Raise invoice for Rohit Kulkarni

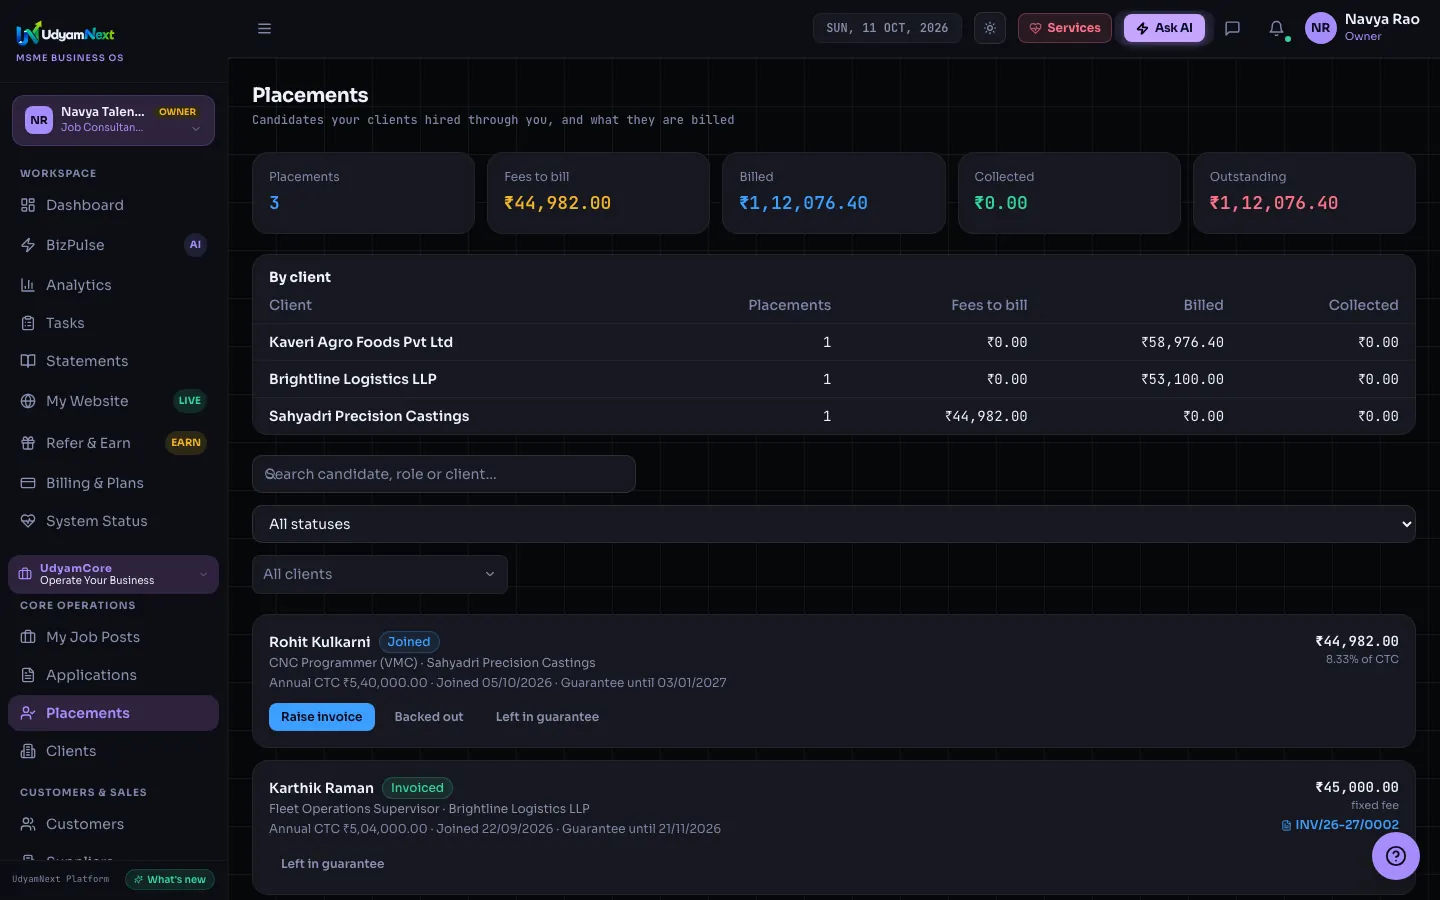(322, 717)
